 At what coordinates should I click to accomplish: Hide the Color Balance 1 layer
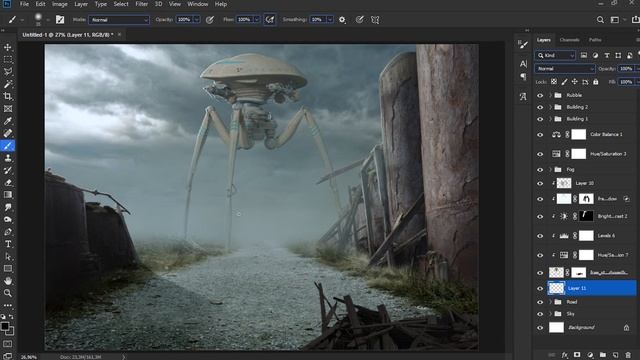pyautogui.click(x=540, y=135)
